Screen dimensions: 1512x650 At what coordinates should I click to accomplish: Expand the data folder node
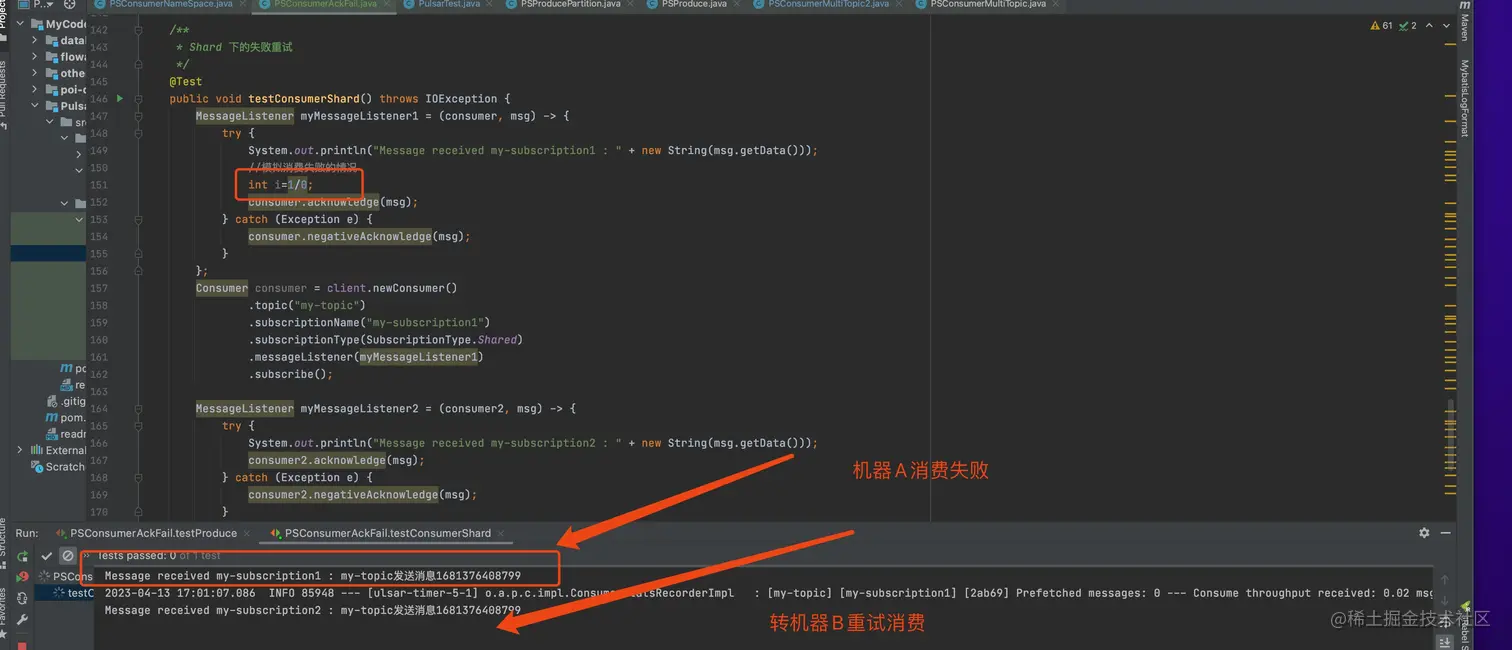coord(36,41)
